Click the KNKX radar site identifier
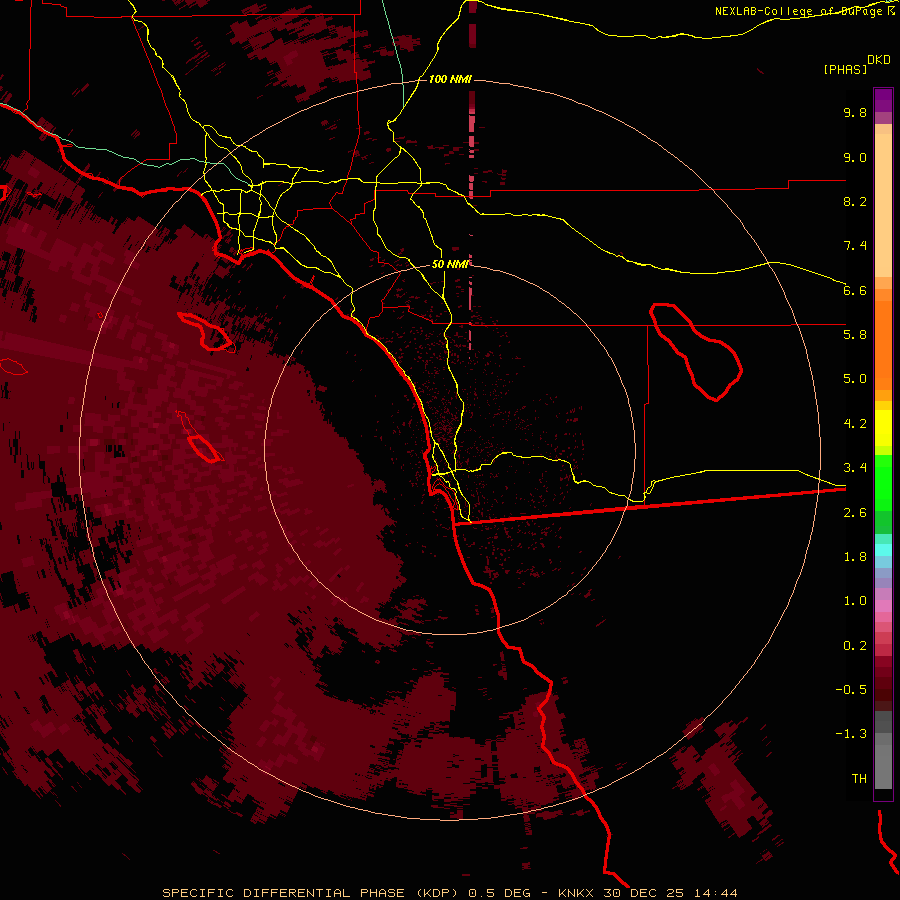 (x=576, y=893)
